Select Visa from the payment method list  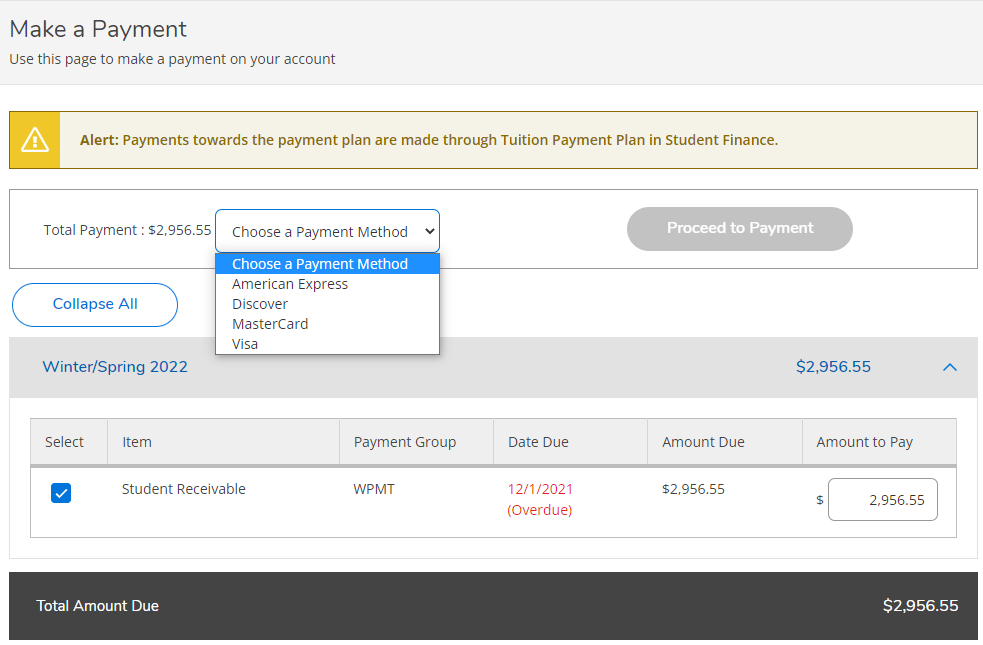245,343
